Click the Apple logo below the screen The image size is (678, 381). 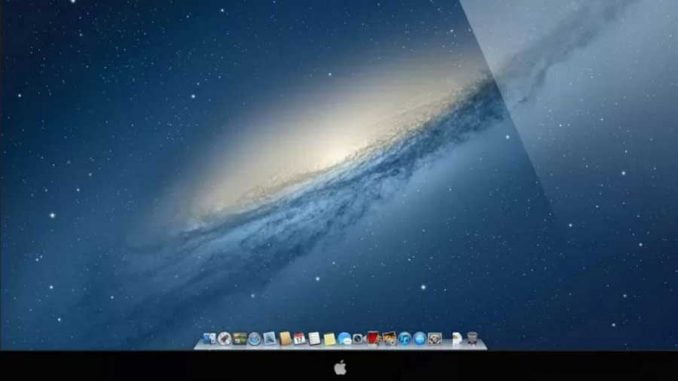pyautogui.click(x=340, y=368)
